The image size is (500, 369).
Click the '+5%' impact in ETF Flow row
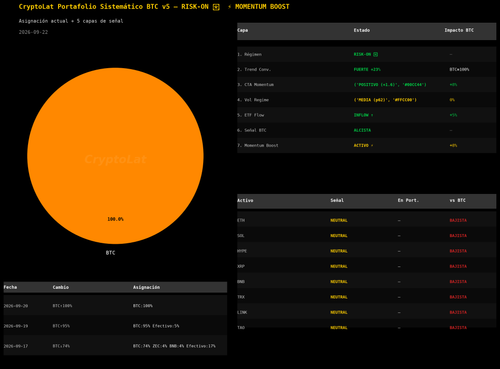click(x=453, y=115)
